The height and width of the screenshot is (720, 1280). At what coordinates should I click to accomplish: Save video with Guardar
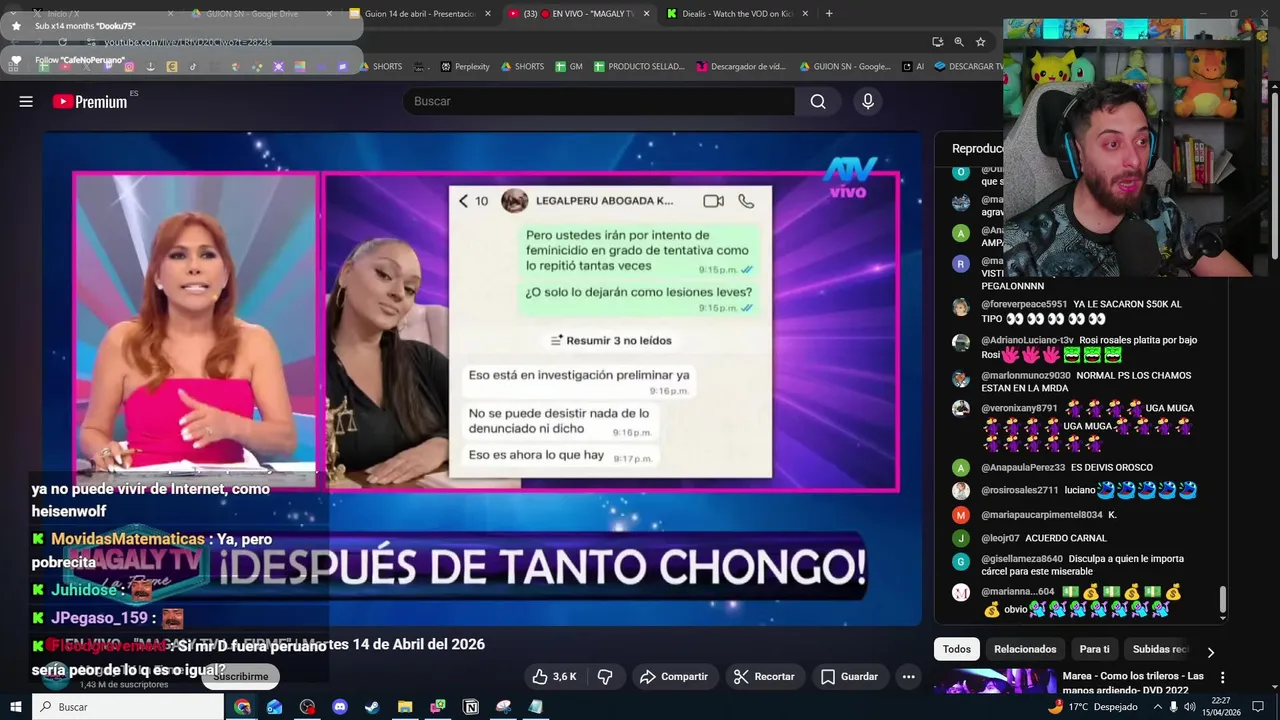[849, 677]
